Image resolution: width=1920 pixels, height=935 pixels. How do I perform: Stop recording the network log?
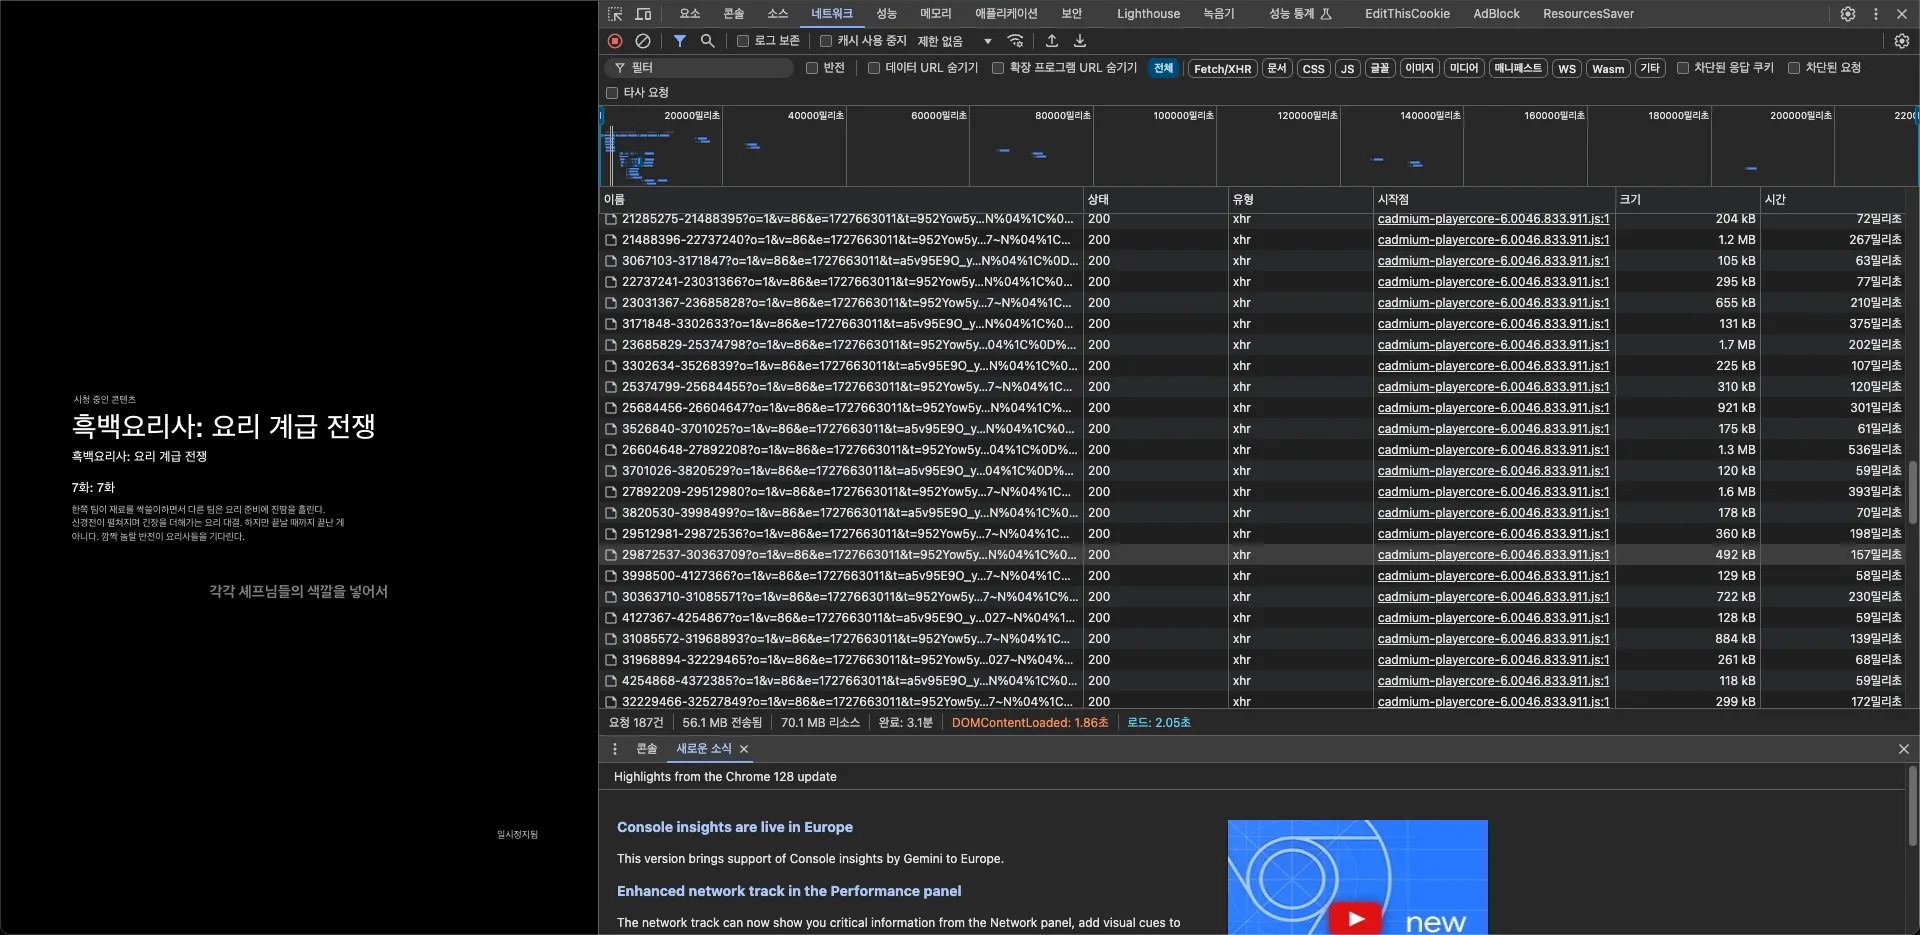coord(615,41)
